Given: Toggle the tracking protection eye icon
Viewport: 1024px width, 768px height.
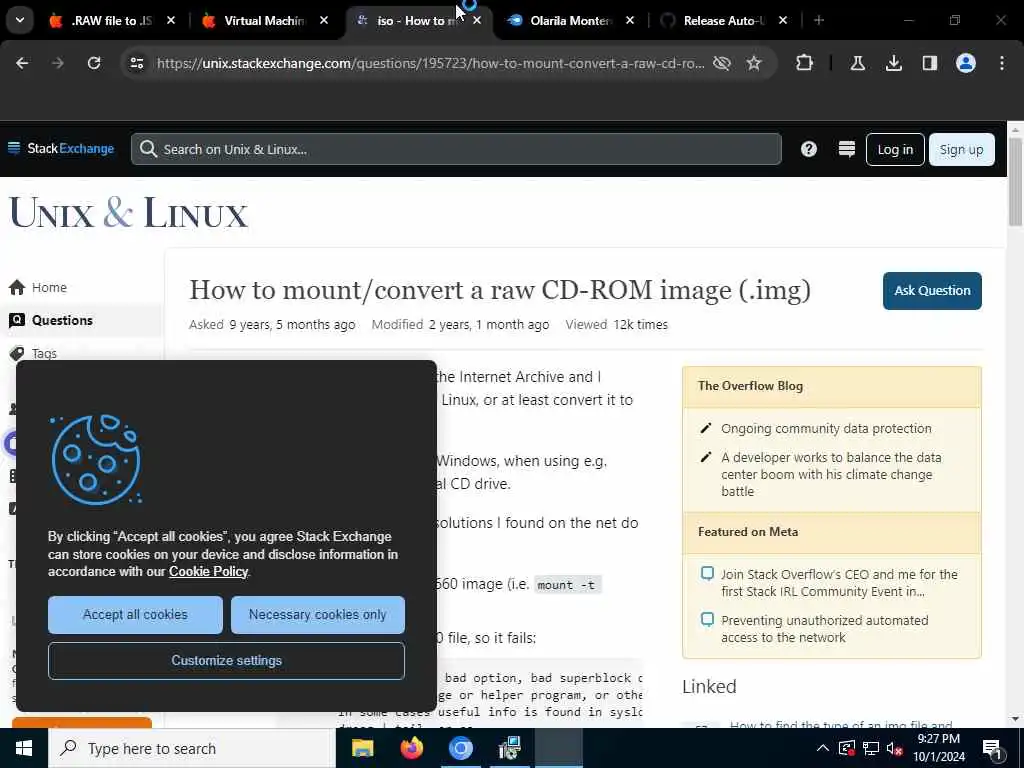Looking at the screenshot, I should click(x=722, y=63).
